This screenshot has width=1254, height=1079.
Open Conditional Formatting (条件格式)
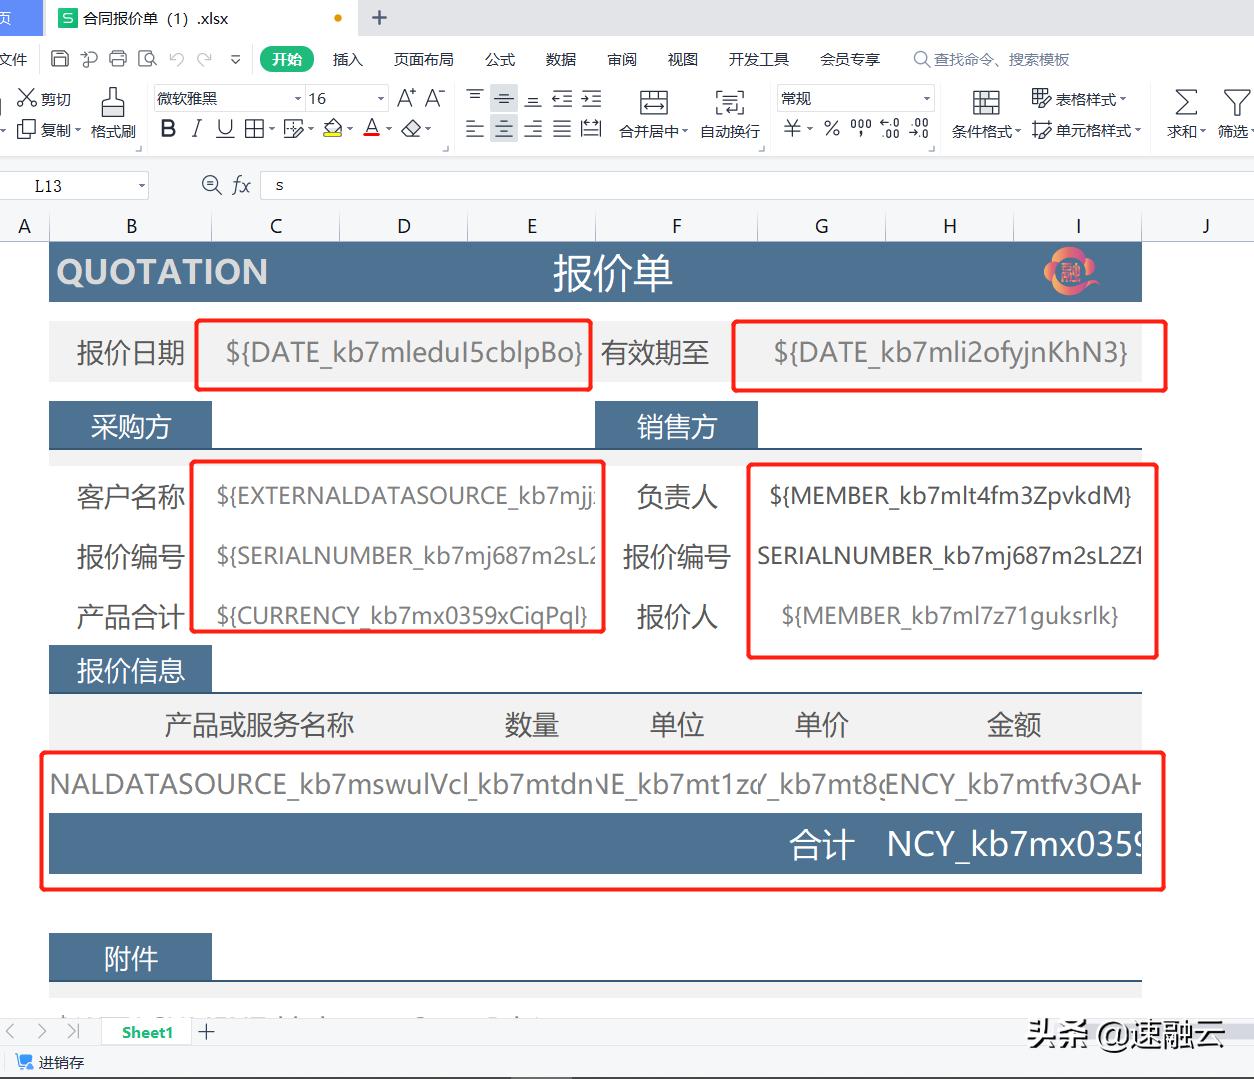(x=985, y=112)
